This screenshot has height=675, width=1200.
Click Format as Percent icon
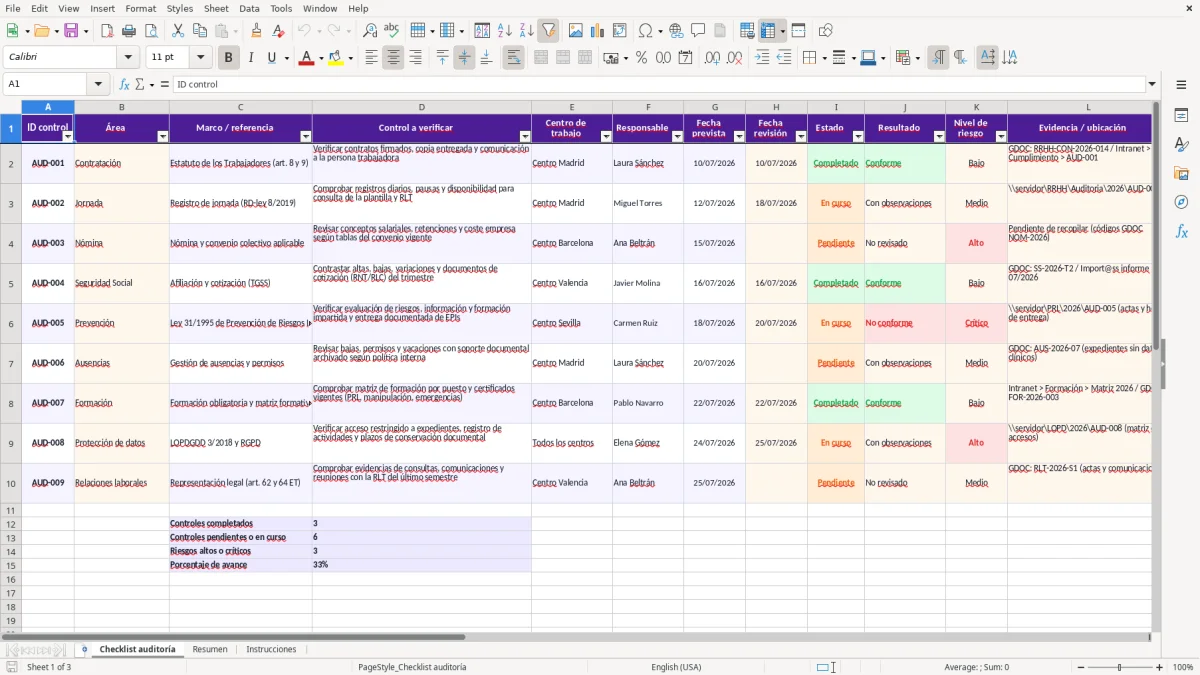641,58
